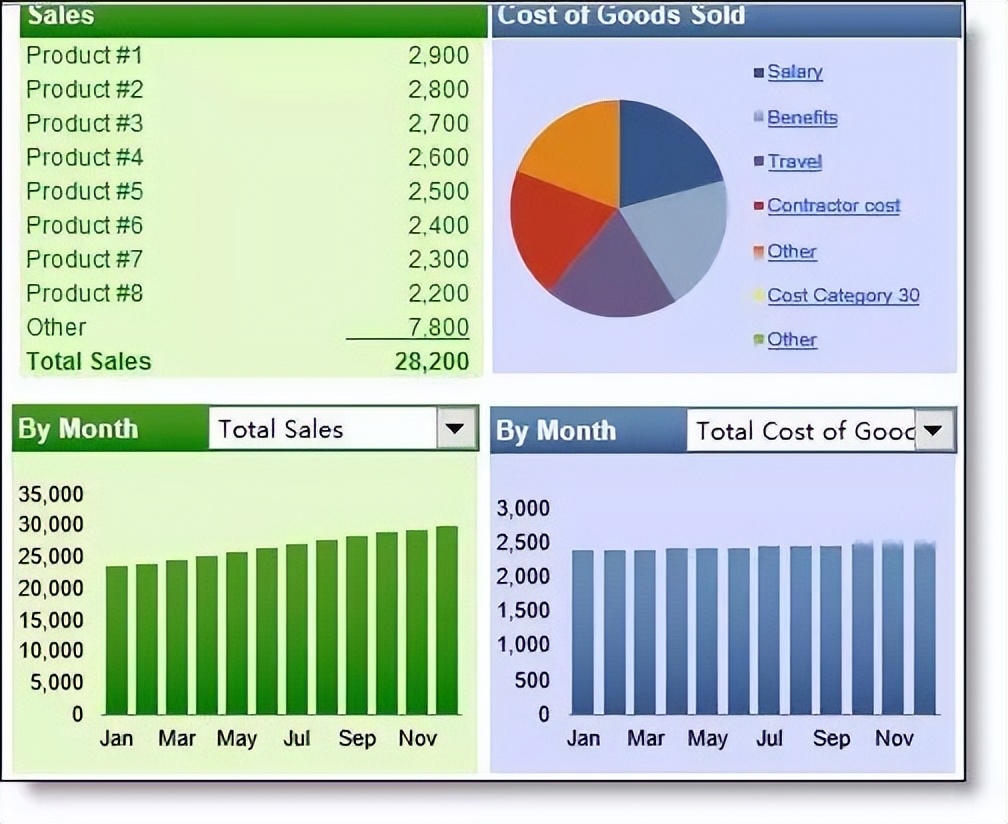Select the Product #2 value 2,800
This screenshot has width=1008, height=824.
pos(438,89)
